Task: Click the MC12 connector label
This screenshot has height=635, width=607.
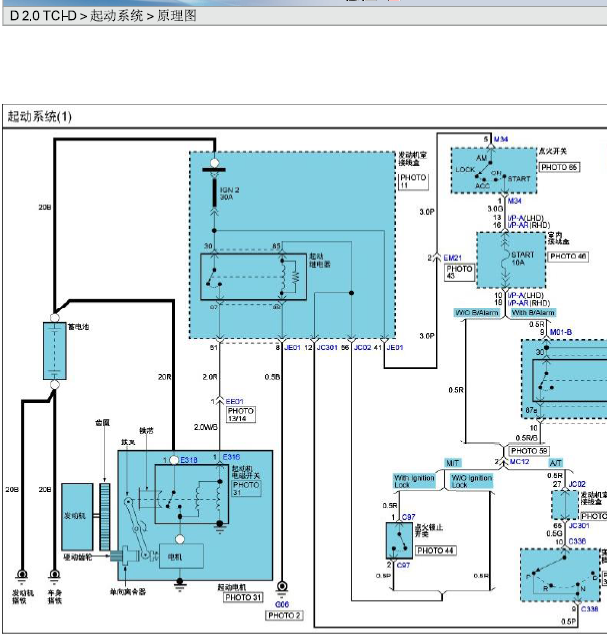Action: point(519,461)
